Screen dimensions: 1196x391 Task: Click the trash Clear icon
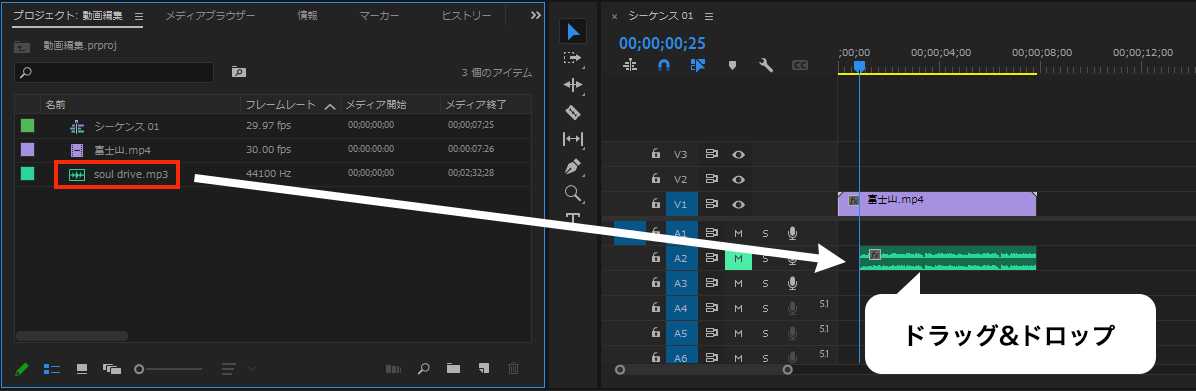click(x=514, y=369)
